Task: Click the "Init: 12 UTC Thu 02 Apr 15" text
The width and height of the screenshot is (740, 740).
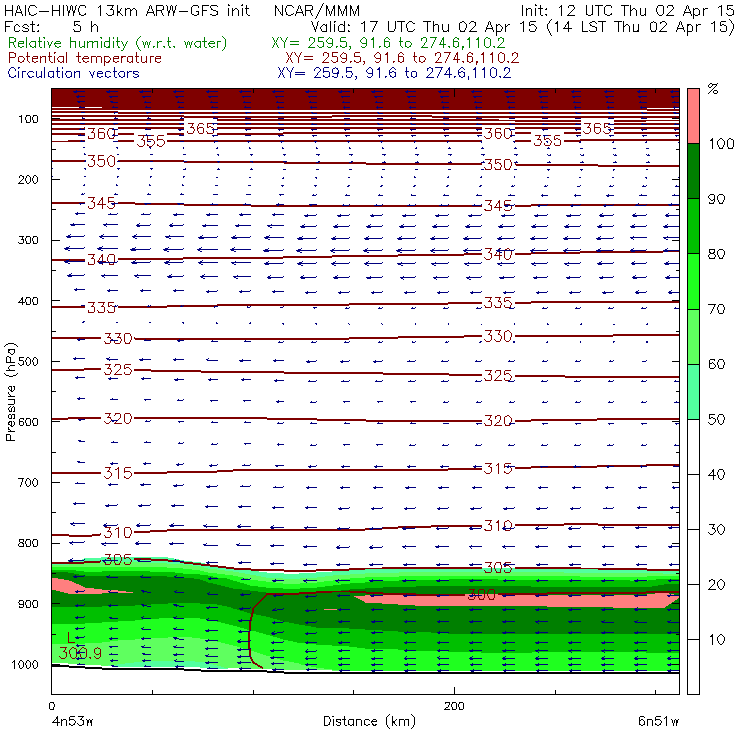Action: point(628,10)
